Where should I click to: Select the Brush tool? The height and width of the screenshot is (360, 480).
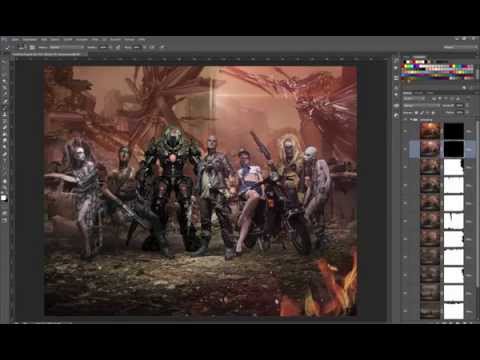5,108
